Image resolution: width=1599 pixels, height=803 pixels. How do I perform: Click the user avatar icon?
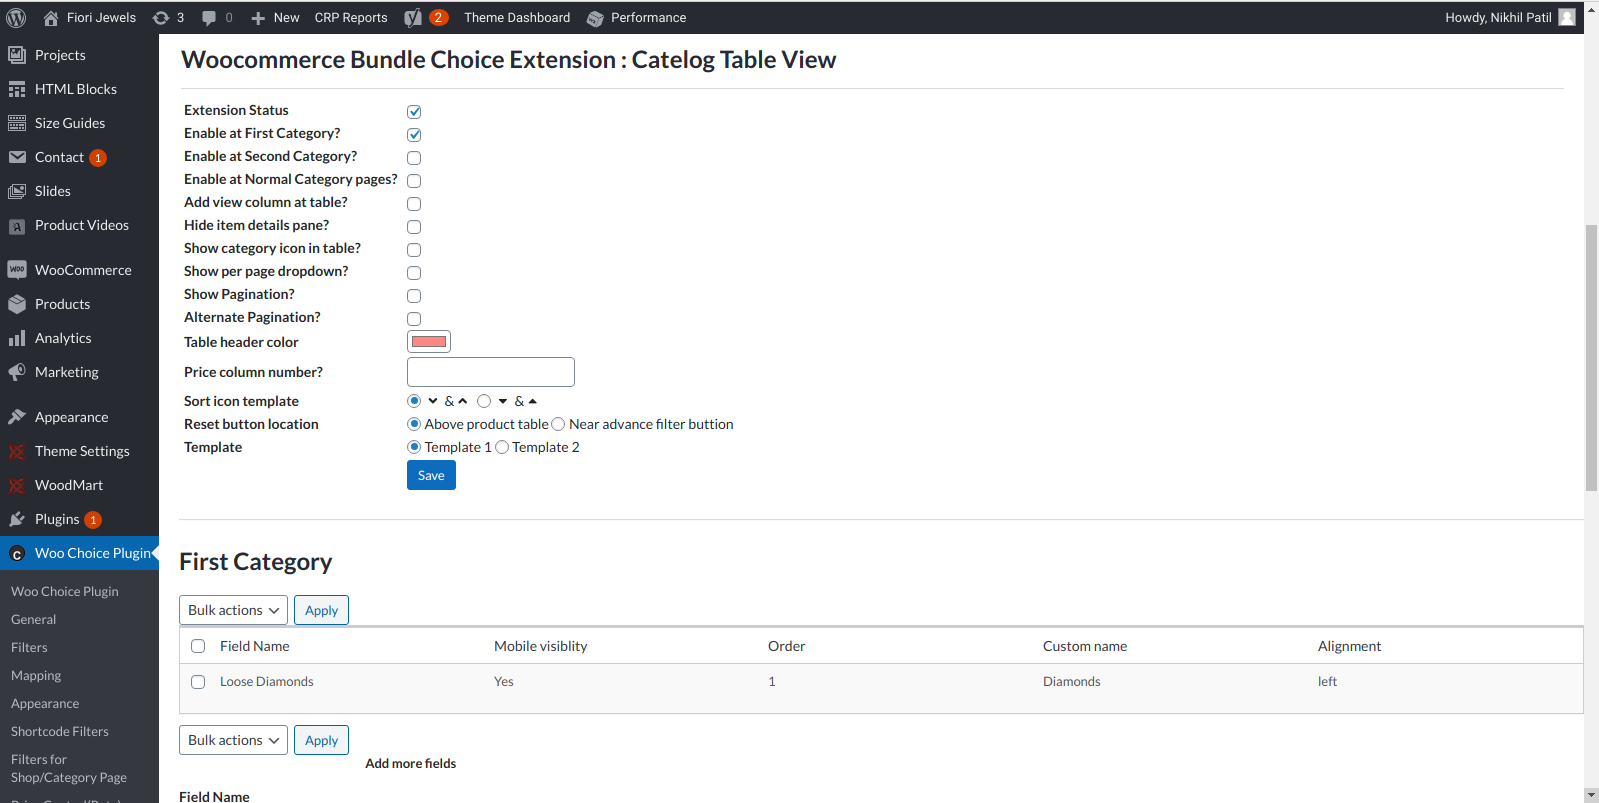pyautogui.click(x=1567, y=17)
